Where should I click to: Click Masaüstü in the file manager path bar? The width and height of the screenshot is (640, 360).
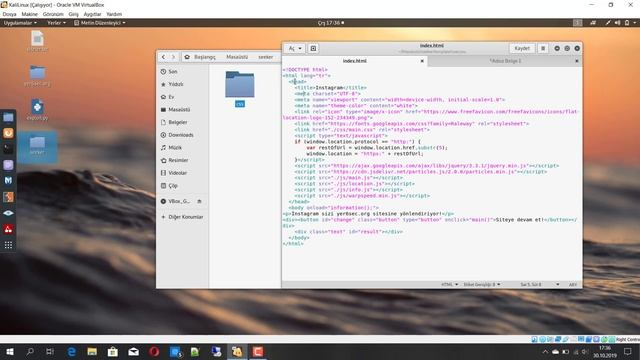(237, 57)
